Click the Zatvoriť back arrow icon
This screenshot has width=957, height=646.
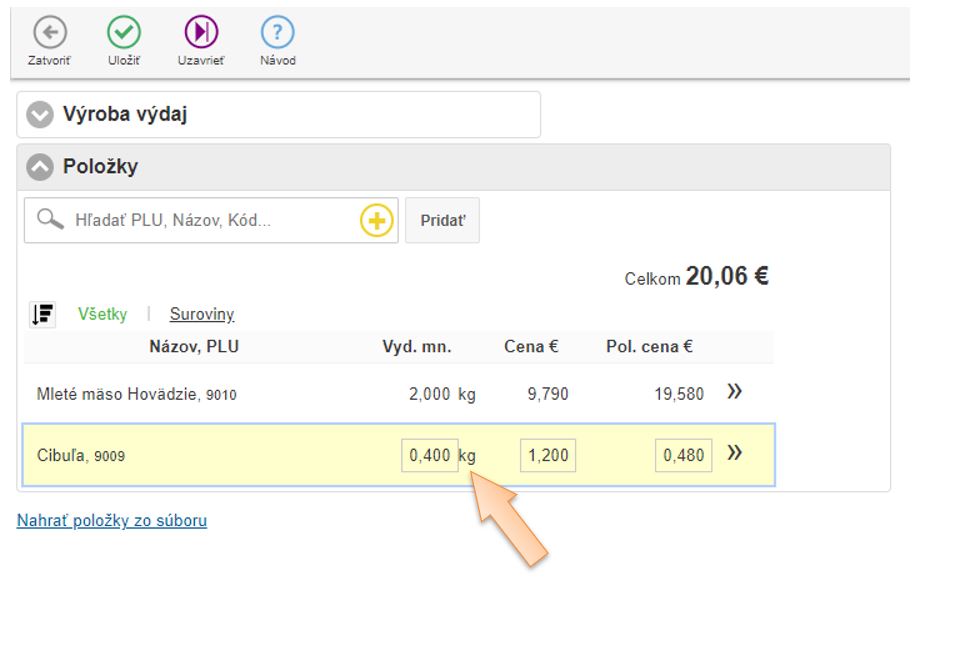pos(49,33)
